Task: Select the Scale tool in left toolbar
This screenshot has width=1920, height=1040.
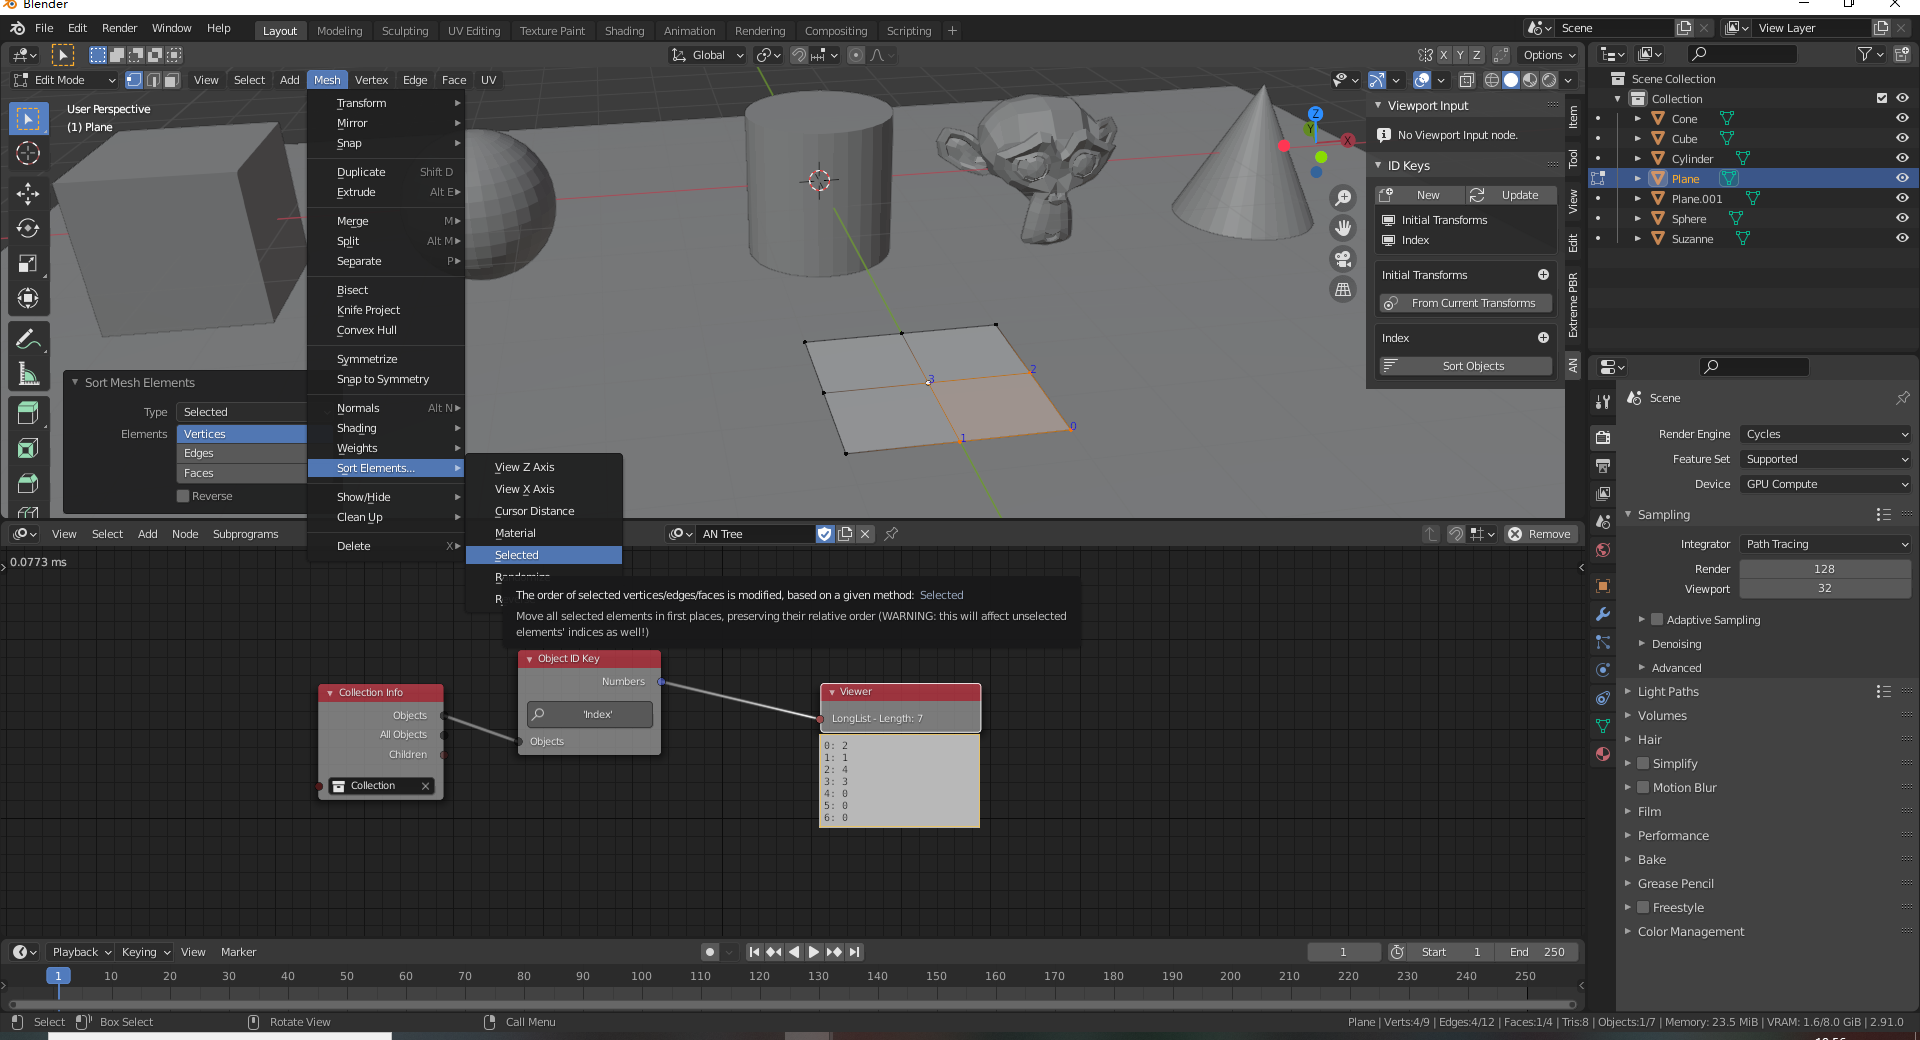Action: click(28, 263)
